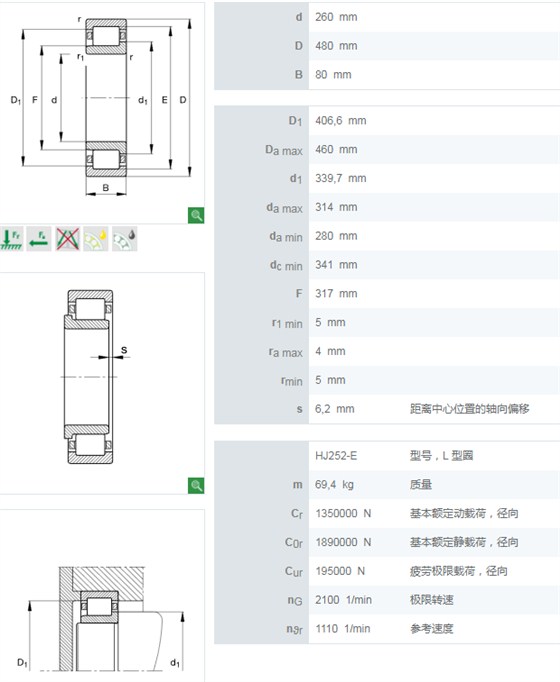The height and width of the screenshot is (682, 560).
Task: Click the 质量 description text
Action: coord(420,485)
